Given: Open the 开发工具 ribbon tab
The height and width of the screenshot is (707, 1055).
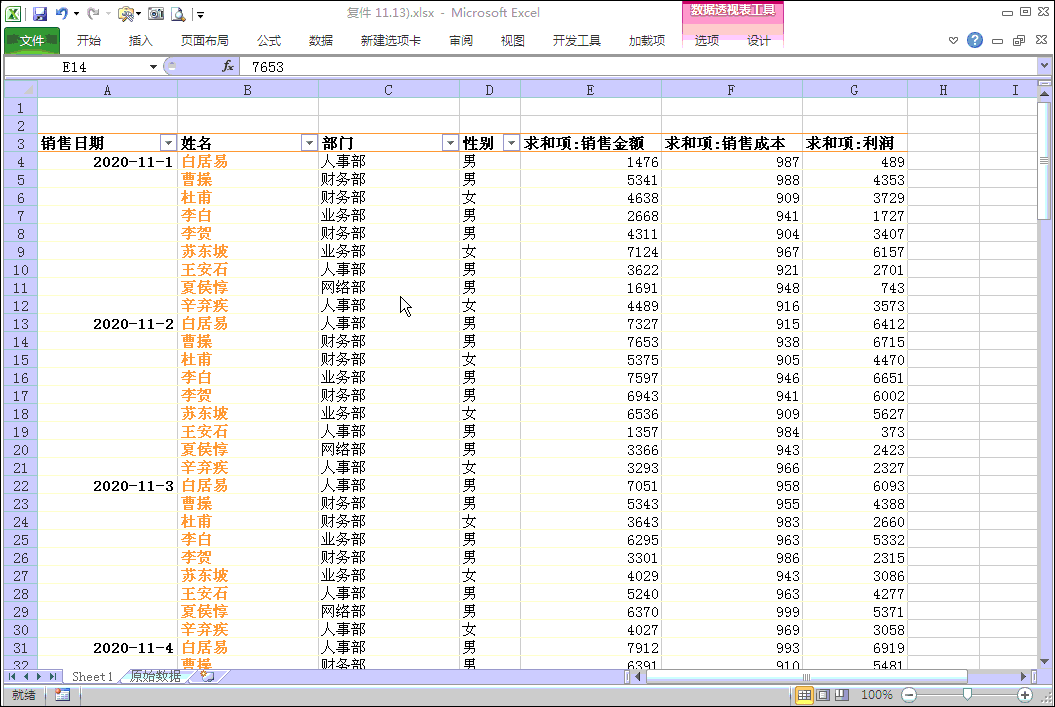Looking at the screenshot, I should (x=577, y=40).
